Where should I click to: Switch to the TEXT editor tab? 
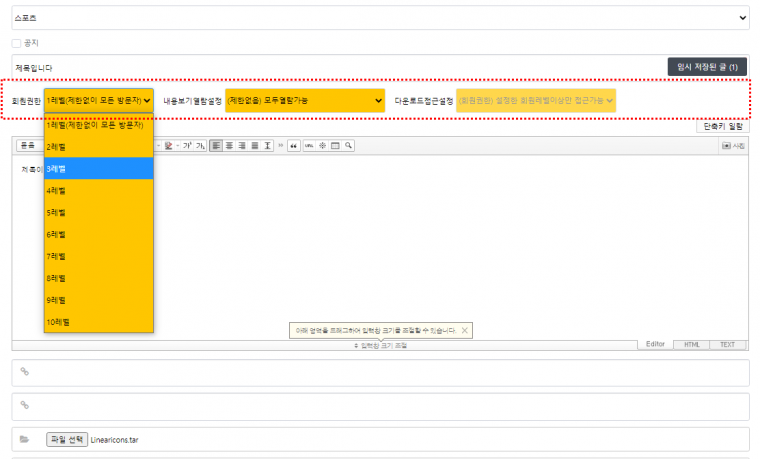click(727, 344)
